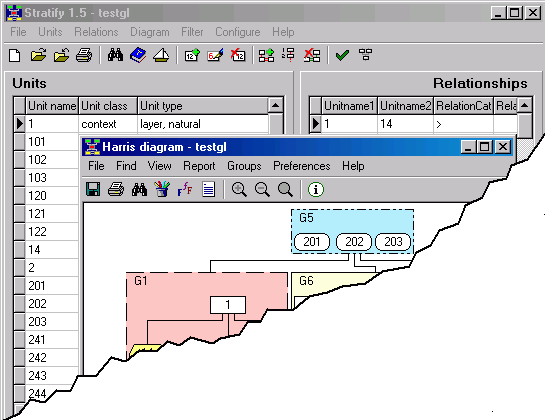This screenshot has width=545, height=420.
Task: Click the colored pencils cup icon
Action: coord(162,189)
